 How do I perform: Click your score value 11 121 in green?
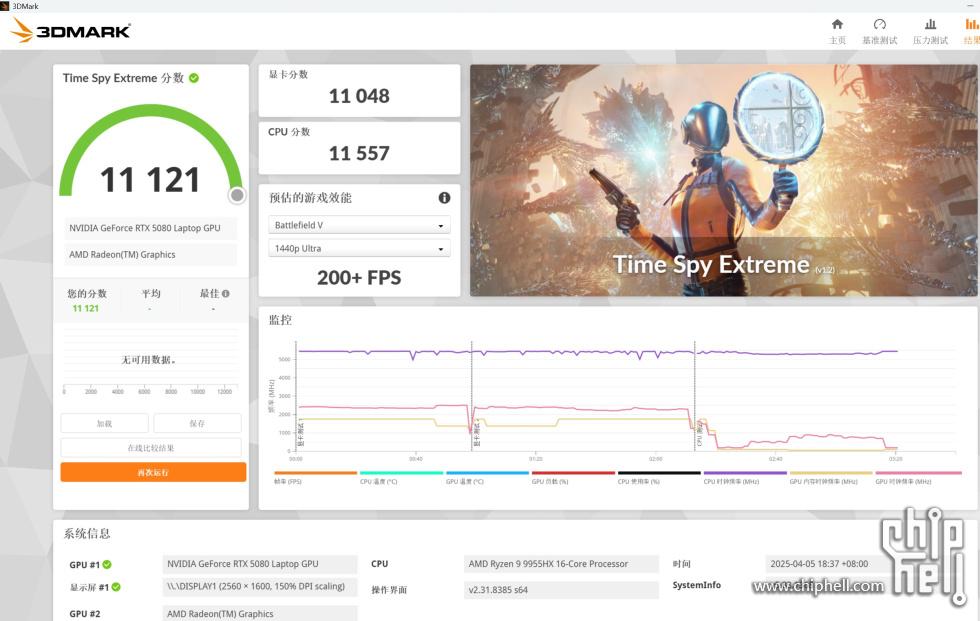tap(86, 308)
